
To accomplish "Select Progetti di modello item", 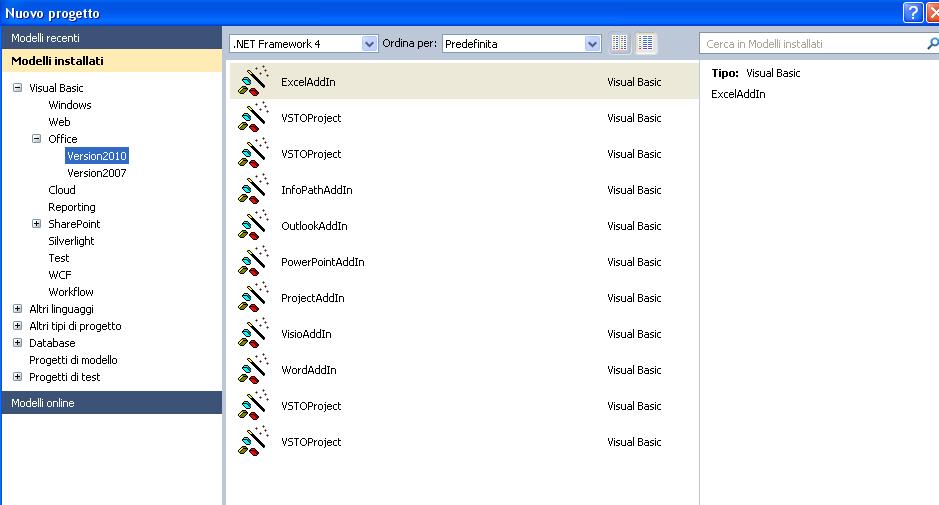I will pyautogui.click(x=73, y=360).
